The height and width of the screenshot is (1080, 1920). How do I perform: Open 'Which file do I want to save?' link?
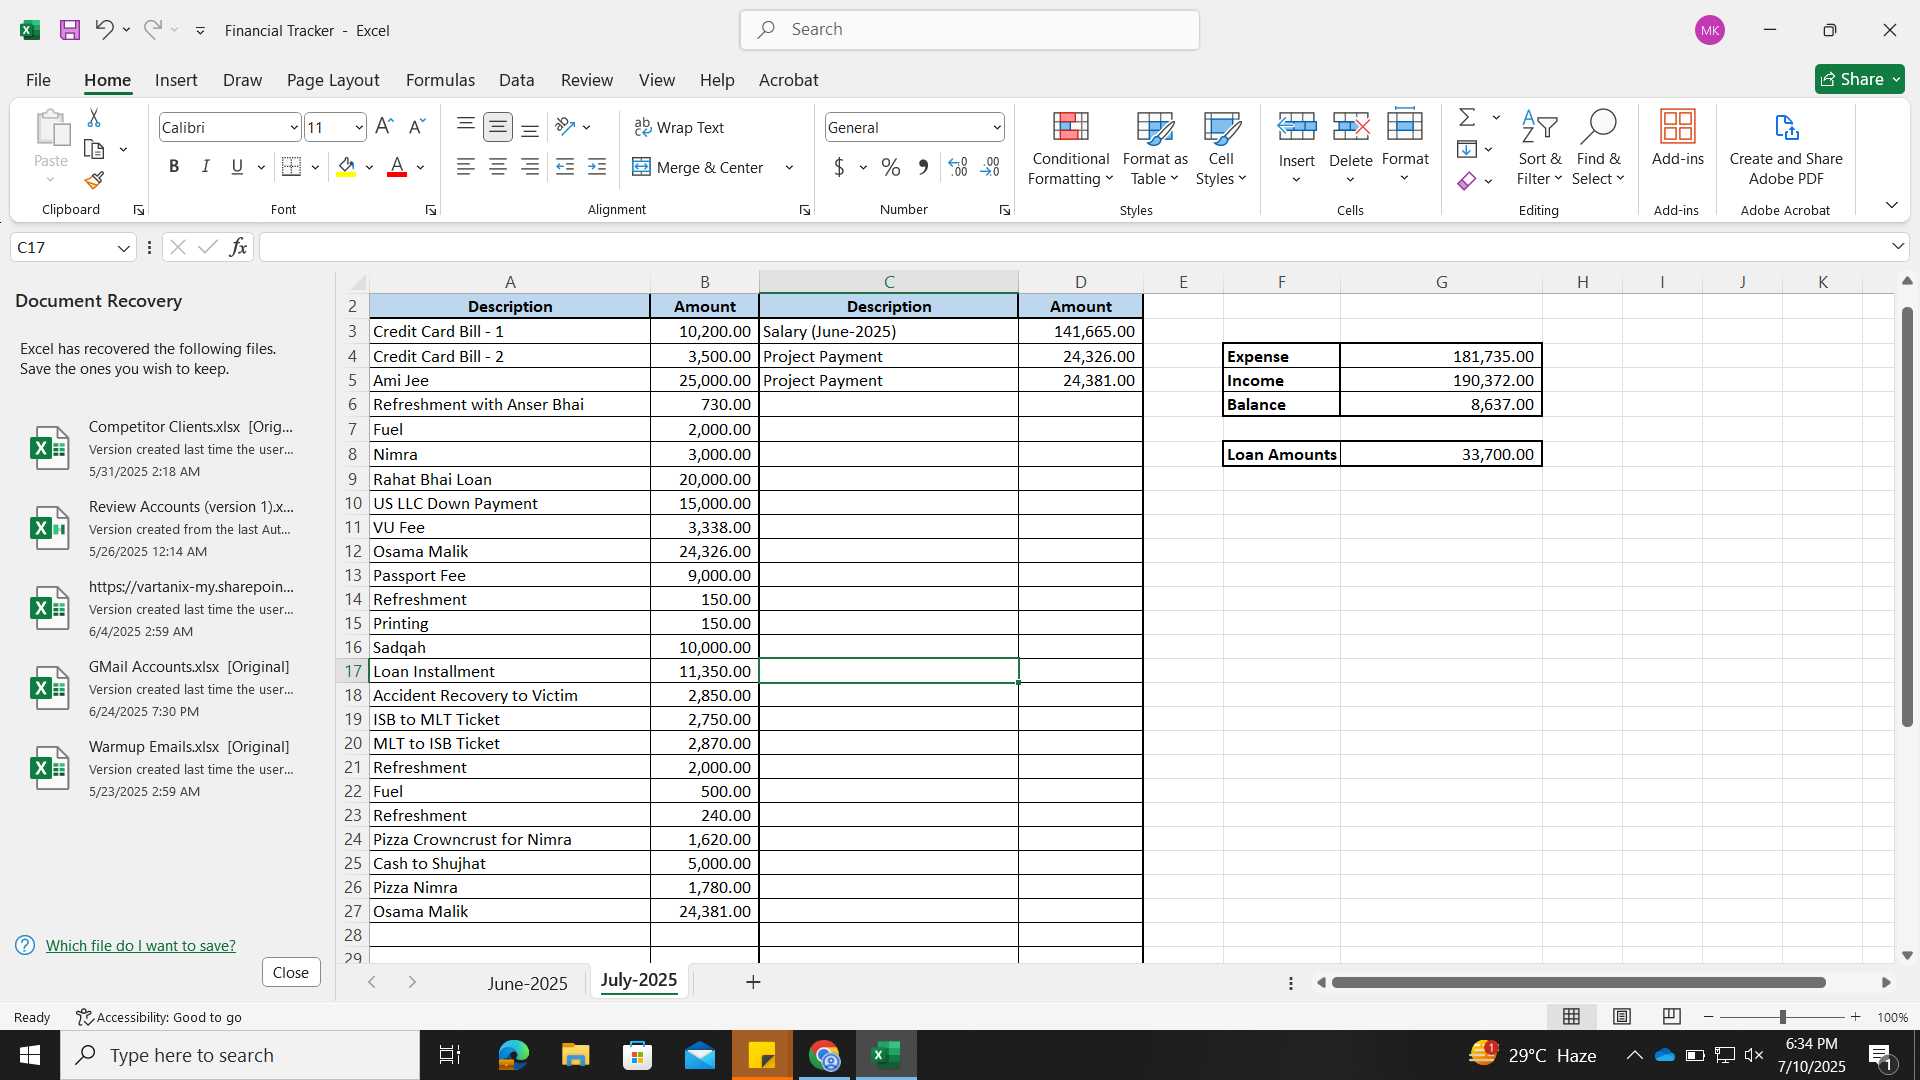tap(140, 945)
